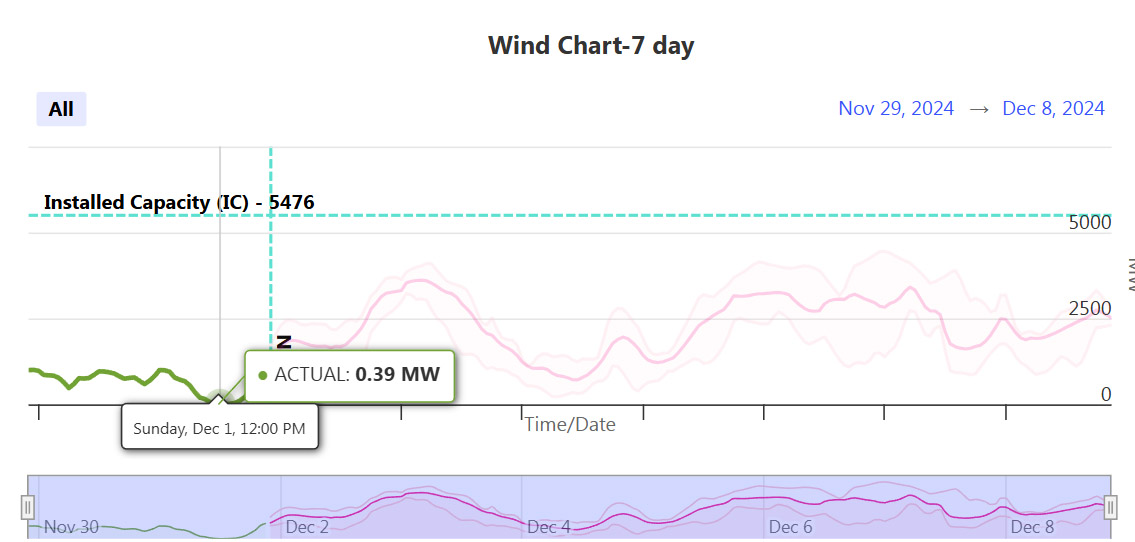Click the All range button

coord(61,109)
